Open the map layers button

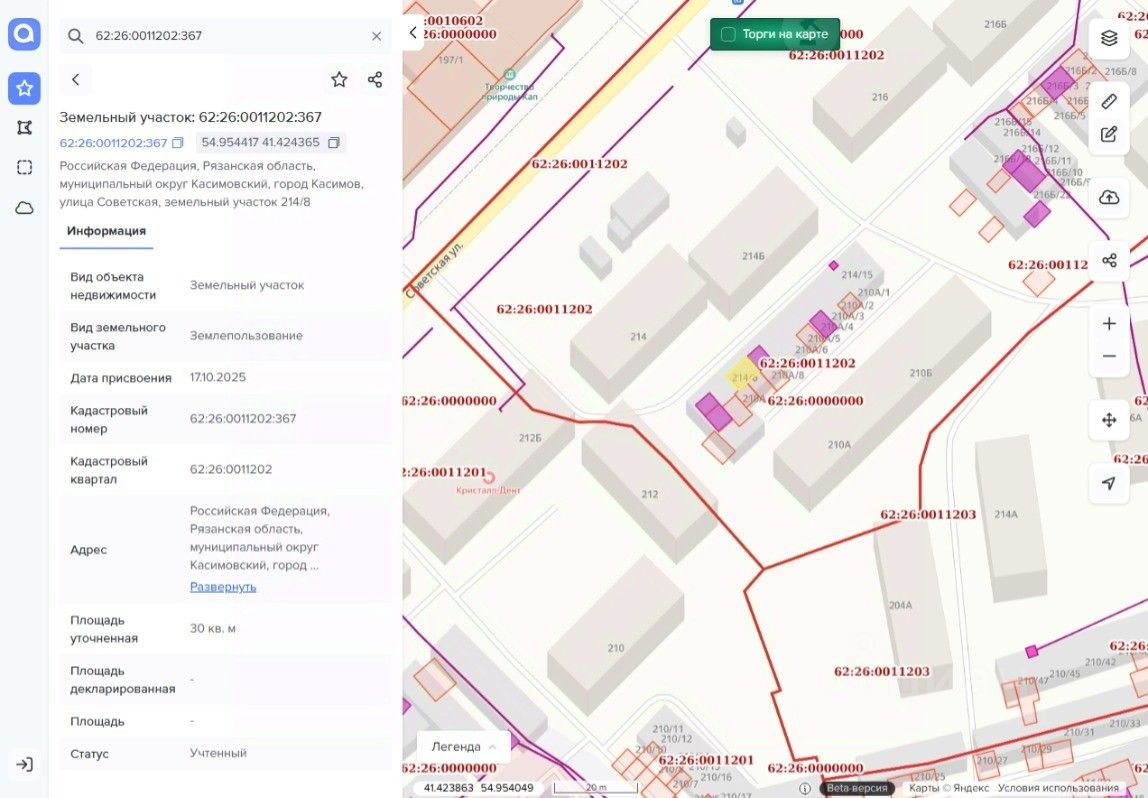point(1108,38)
